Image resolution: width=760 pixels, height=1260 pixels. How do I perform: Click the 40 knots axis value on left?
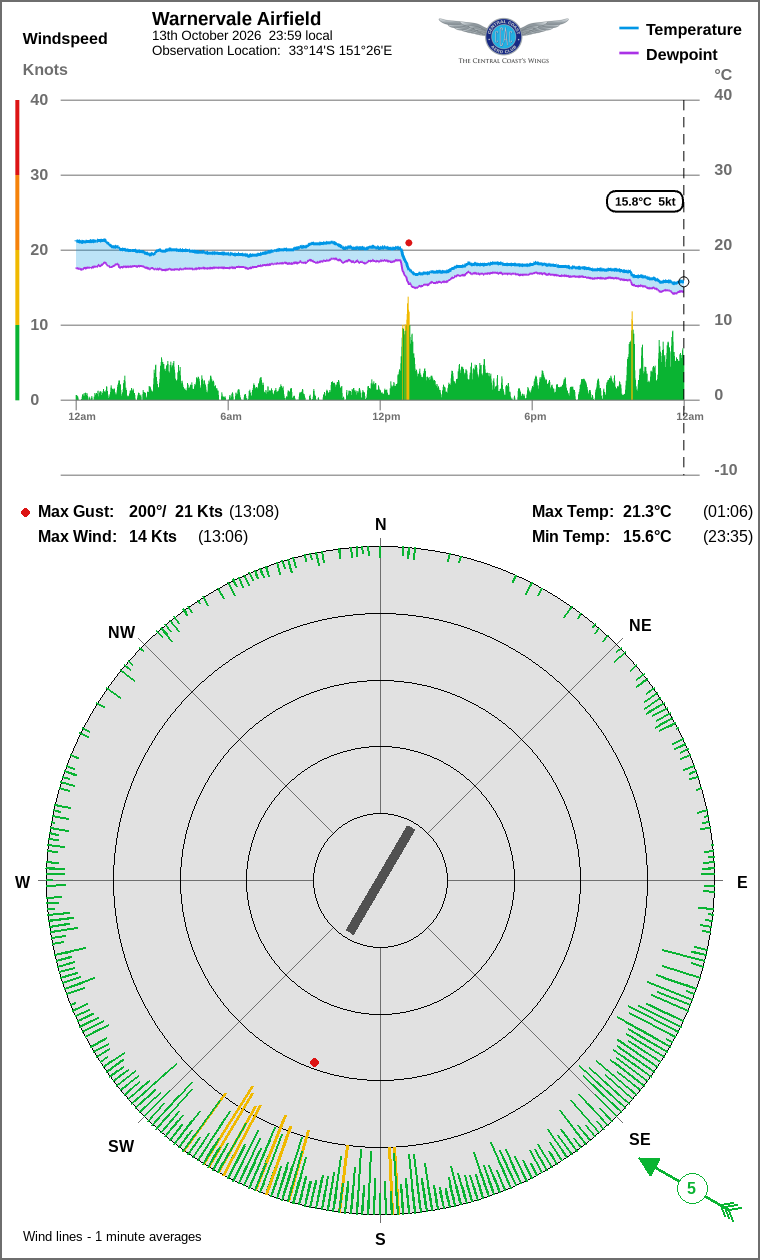click(39, 100)
